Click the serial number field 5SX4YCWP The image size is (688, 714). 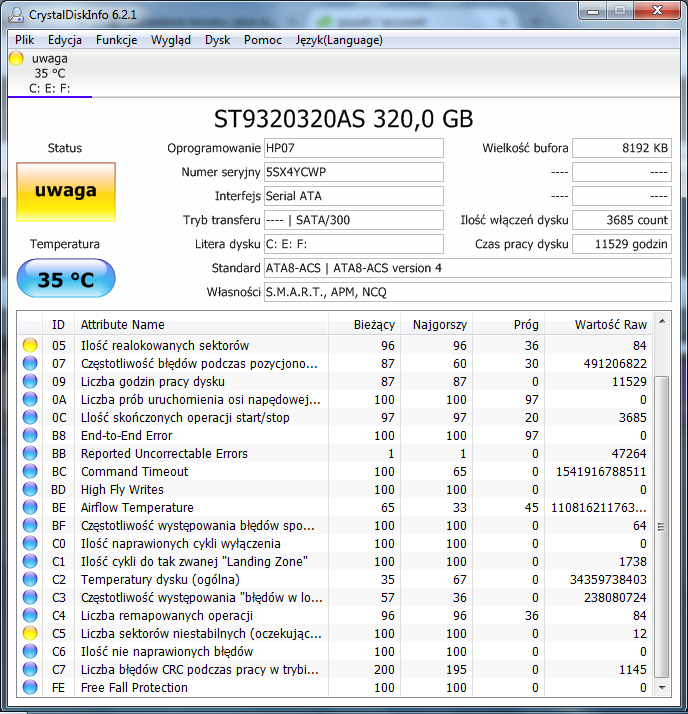click(353, 172)
